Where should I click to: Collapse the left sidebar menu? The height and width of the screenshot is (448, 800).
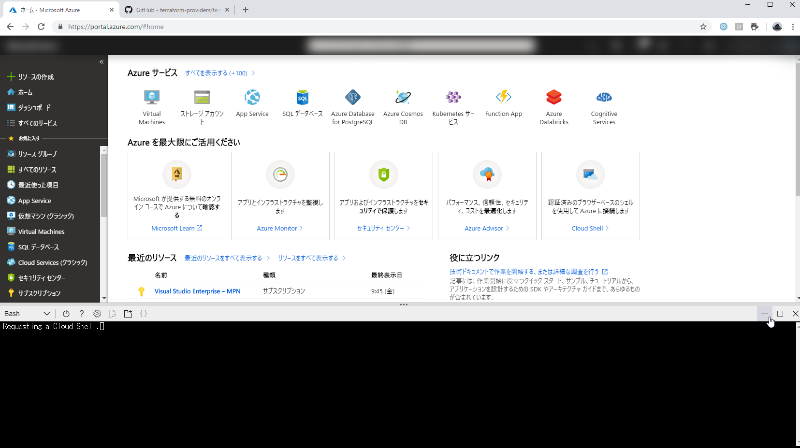[101, 62]
